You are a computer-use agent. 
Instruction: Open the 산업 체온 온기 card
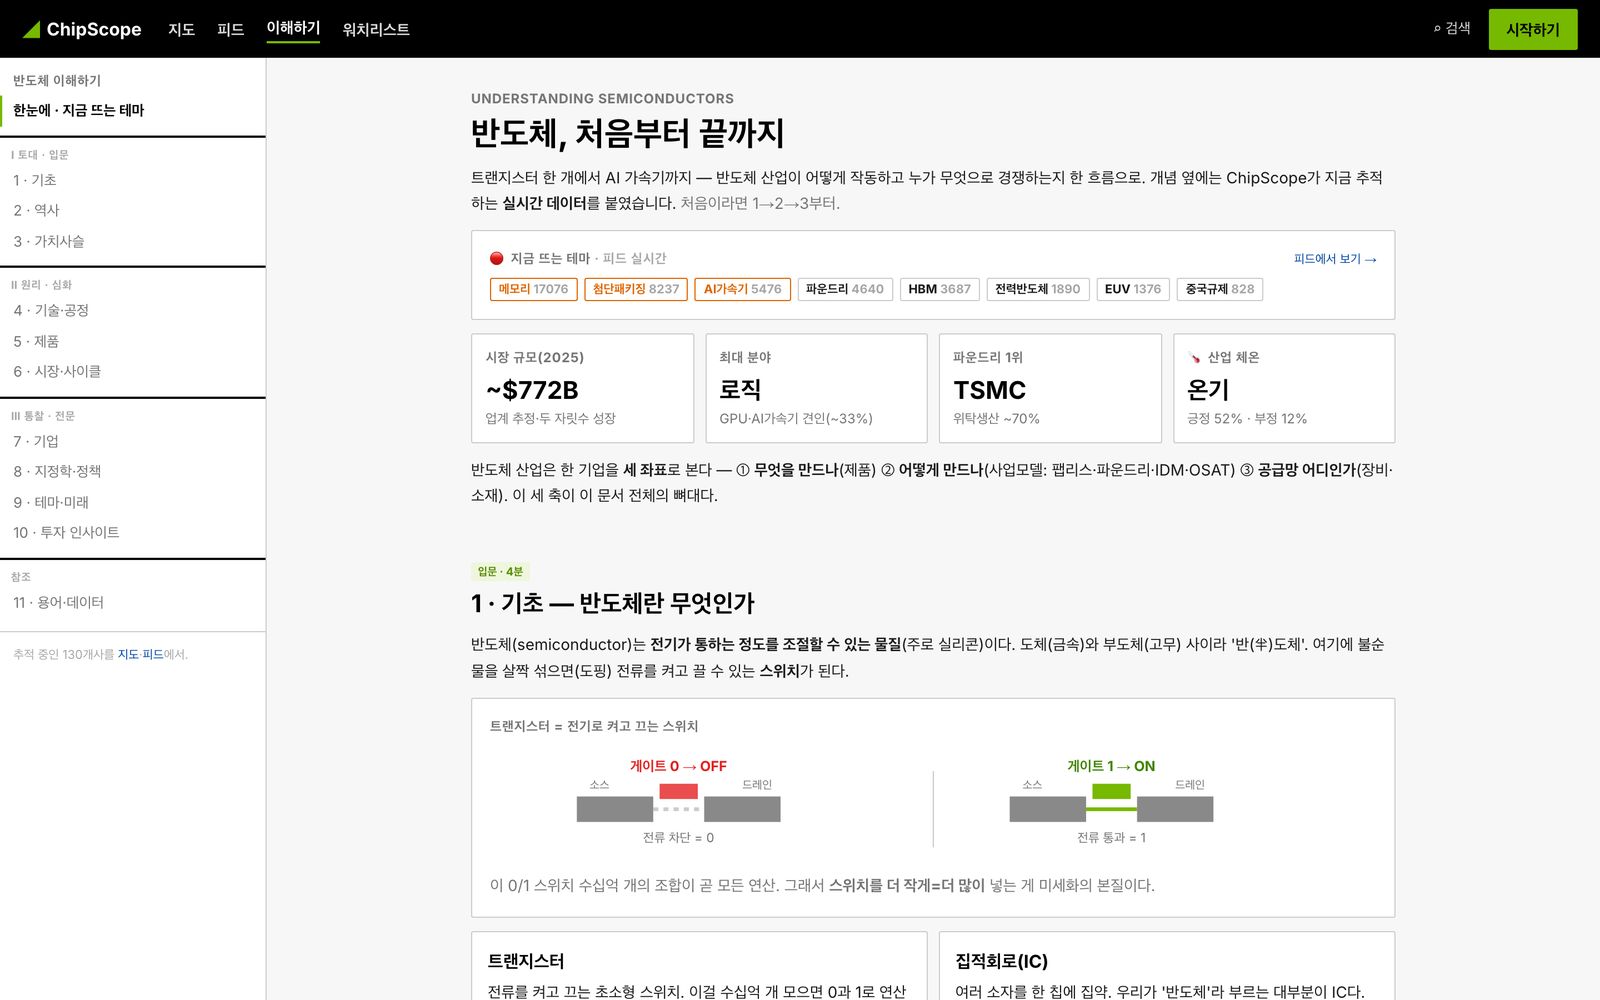1284,388
